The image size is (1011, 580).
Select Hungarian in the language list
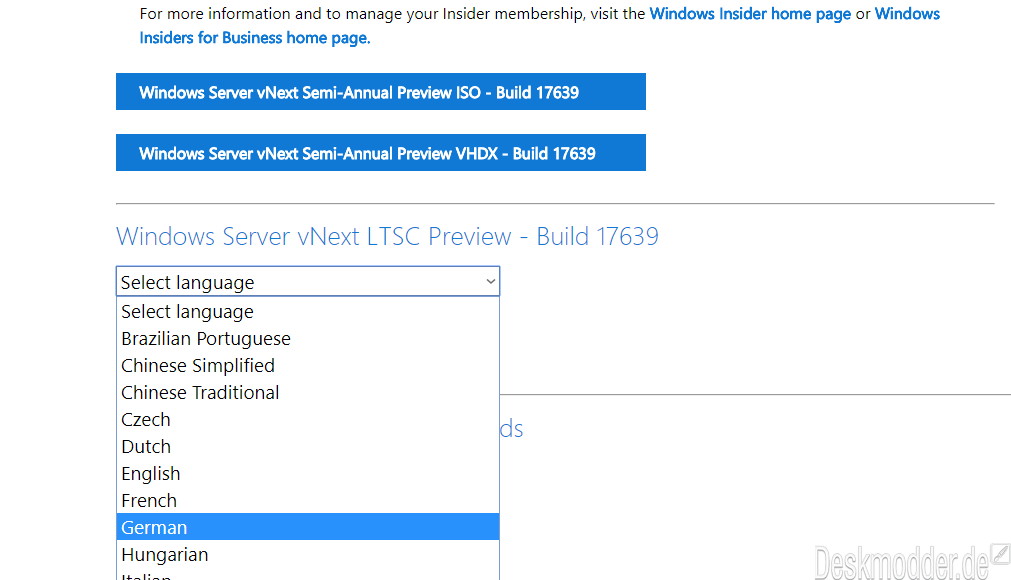coord(308,555)
